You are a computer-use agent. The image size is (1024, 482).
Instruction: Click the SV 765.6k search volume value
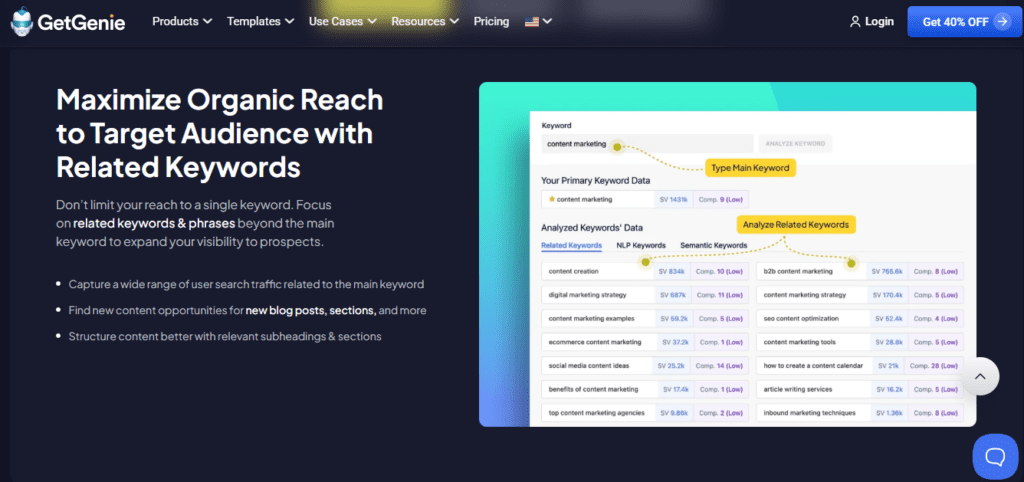pos(888,271)
